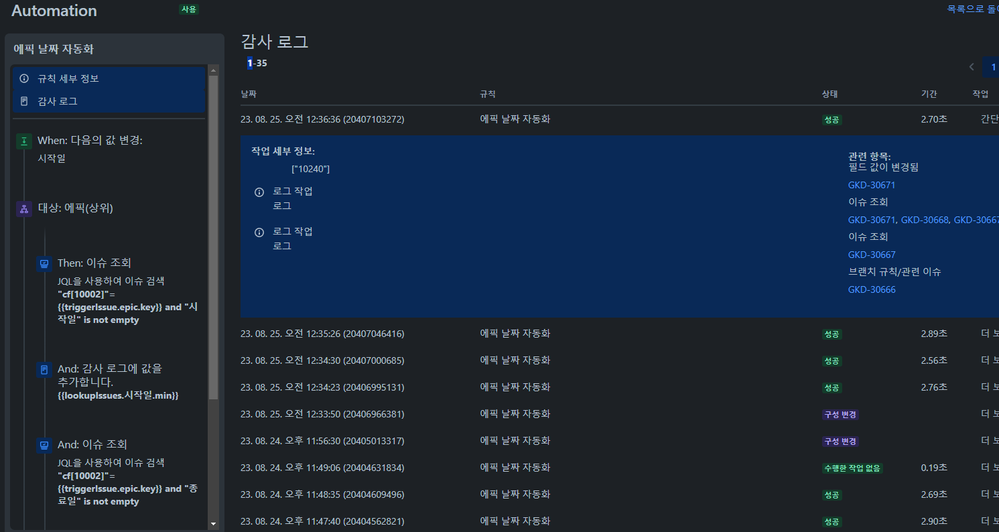Viewport: 999px width, 532px height.
Task: Click rule panel vertical scrollbar thumb
Action: pyautogui.click(x=213, y=237)
